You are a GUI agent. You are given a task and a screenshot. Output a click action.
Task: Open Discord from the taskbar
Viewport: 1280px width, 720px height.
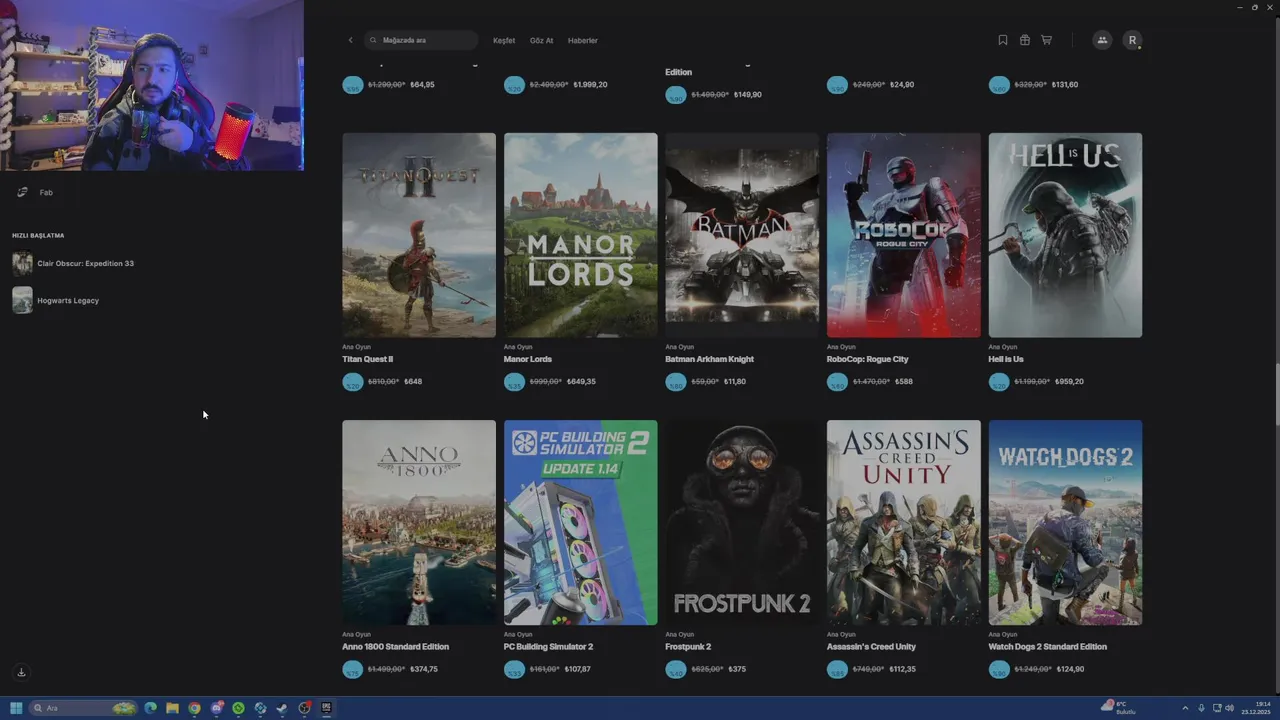coord(216,708)
